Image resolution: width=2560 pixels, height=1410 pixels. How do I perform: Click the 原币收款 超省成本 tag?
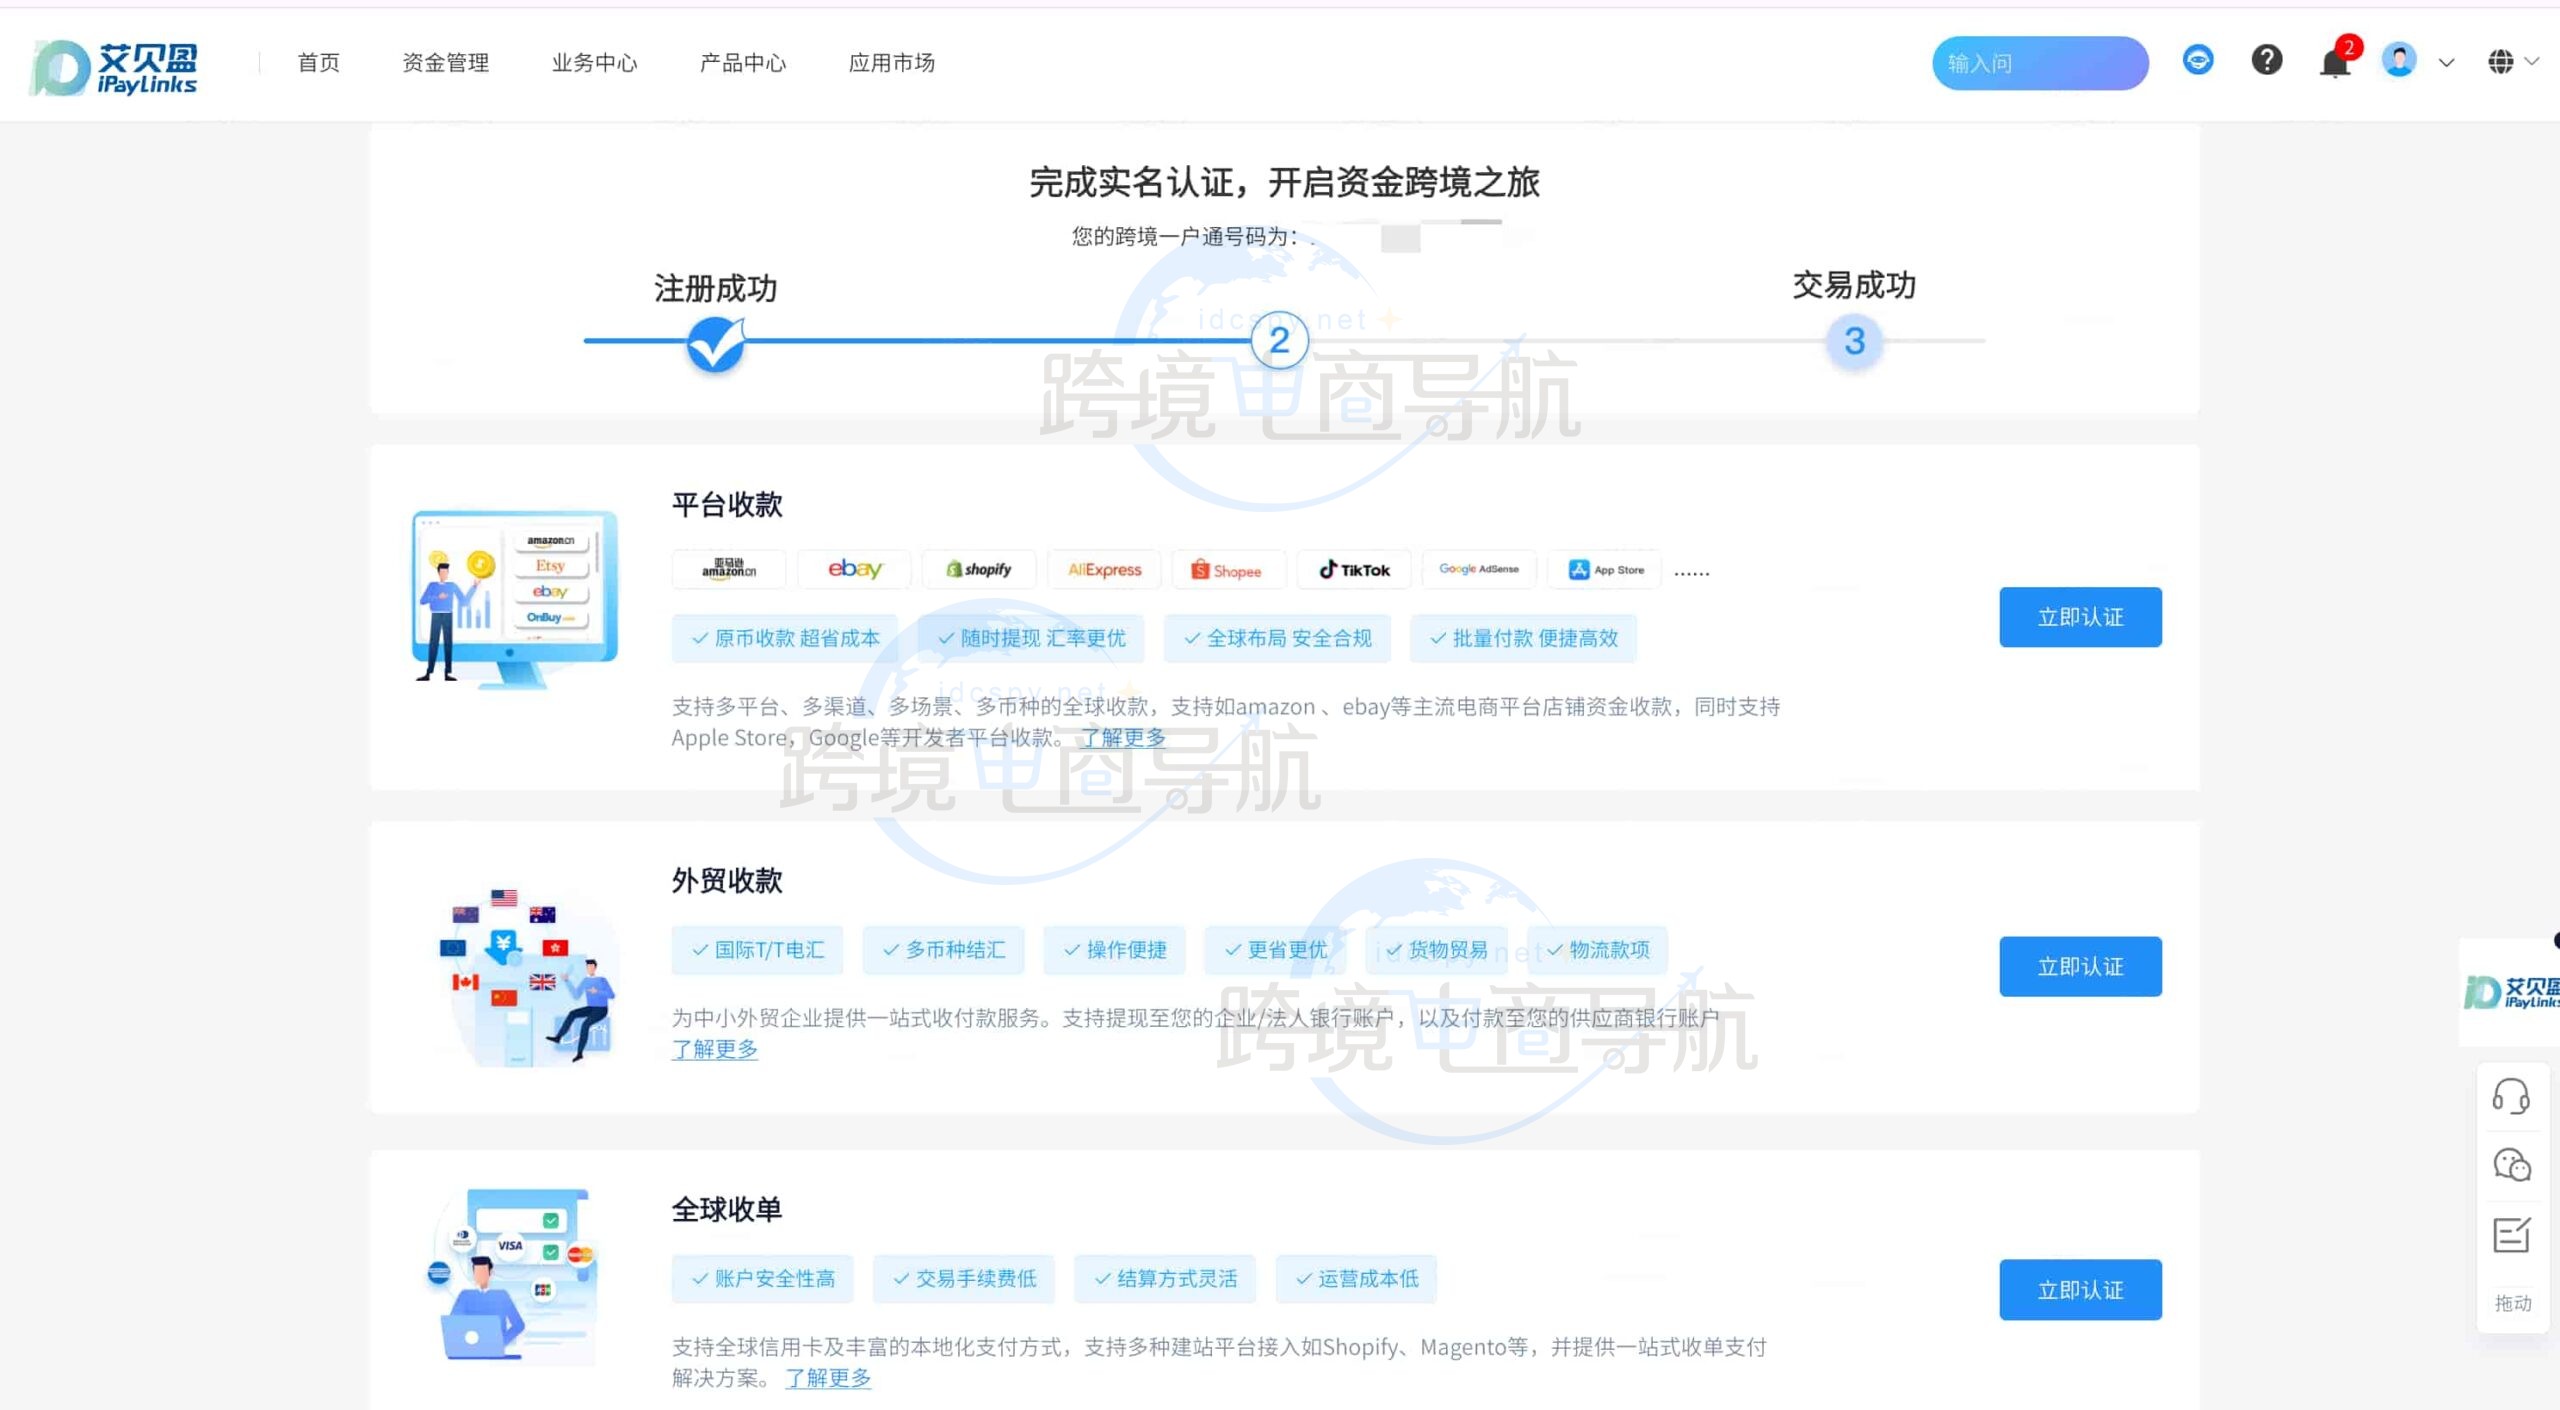point(785,638)
